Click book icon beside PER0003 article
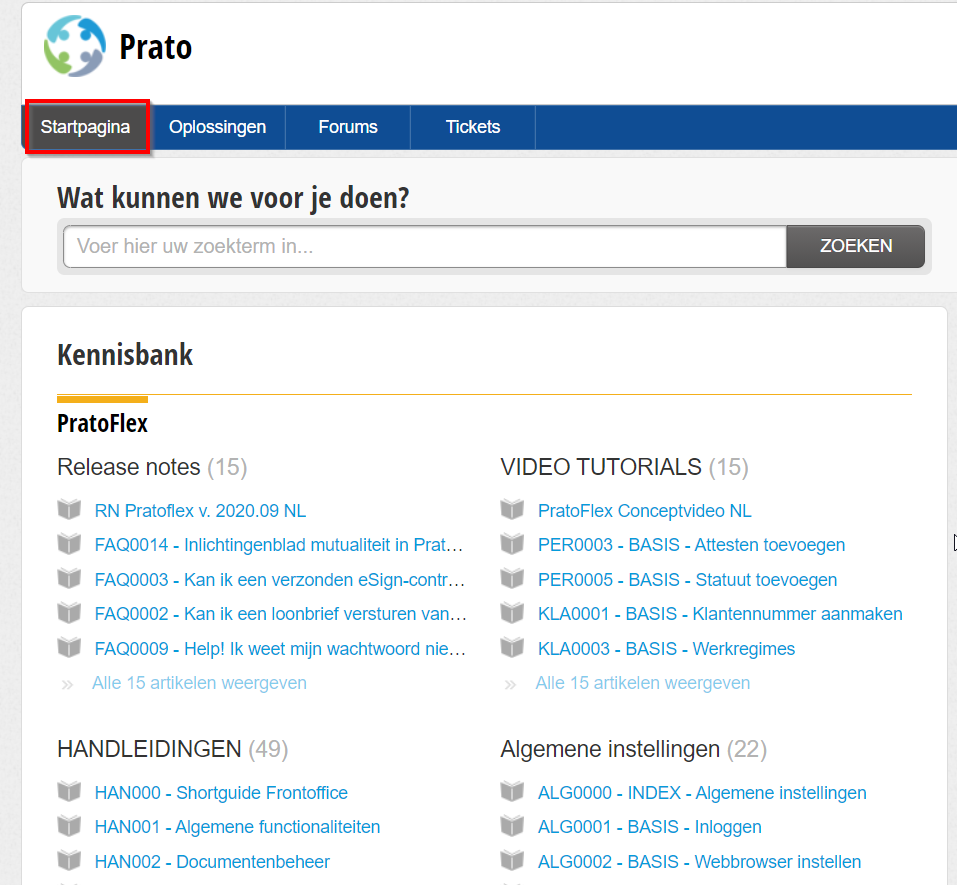957x885 pixels. point(513,543)
